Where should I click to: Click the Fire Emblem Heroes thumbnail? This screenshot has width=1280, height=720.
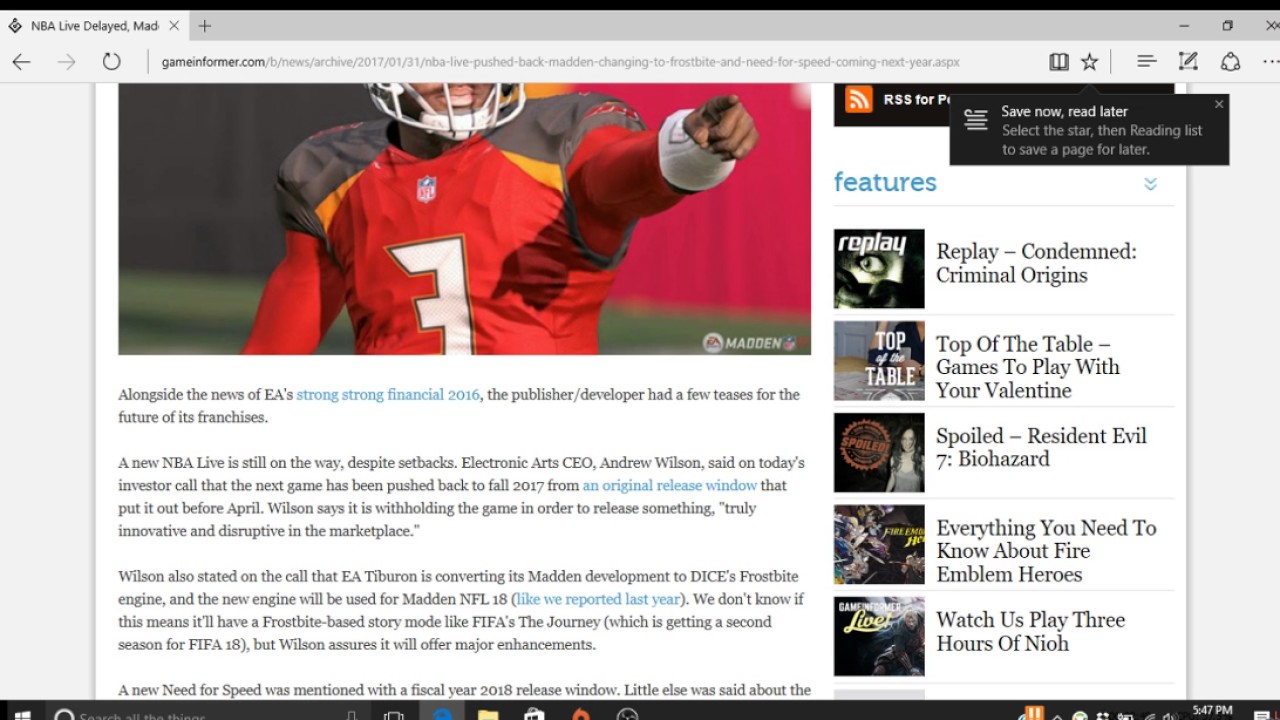point(879,545)
